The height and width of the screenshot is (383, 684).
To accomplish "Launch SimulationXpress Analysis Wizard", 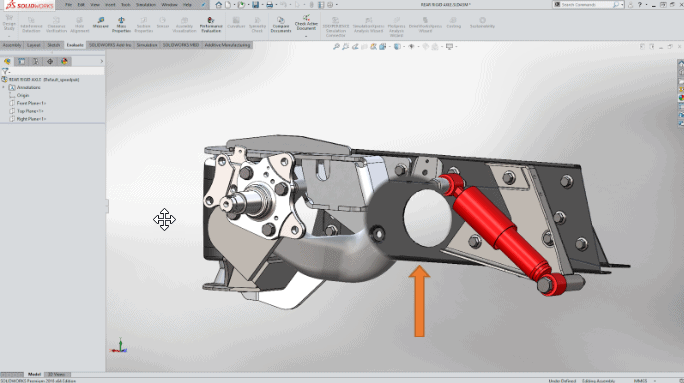I will tap(369, 25).
